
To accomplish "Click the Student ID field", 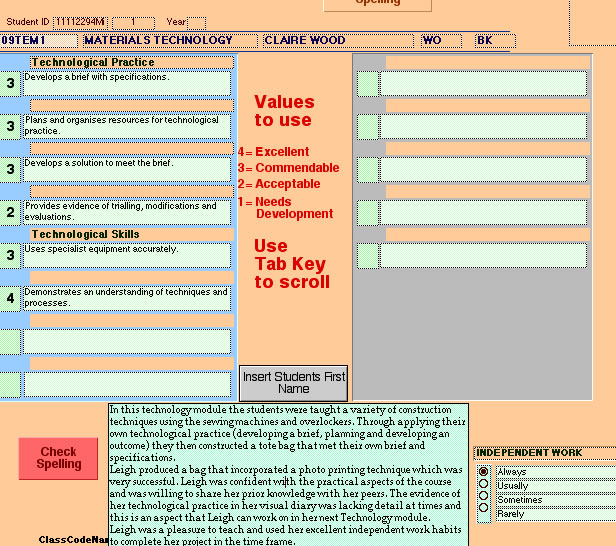I will click(x=81, y=22).
